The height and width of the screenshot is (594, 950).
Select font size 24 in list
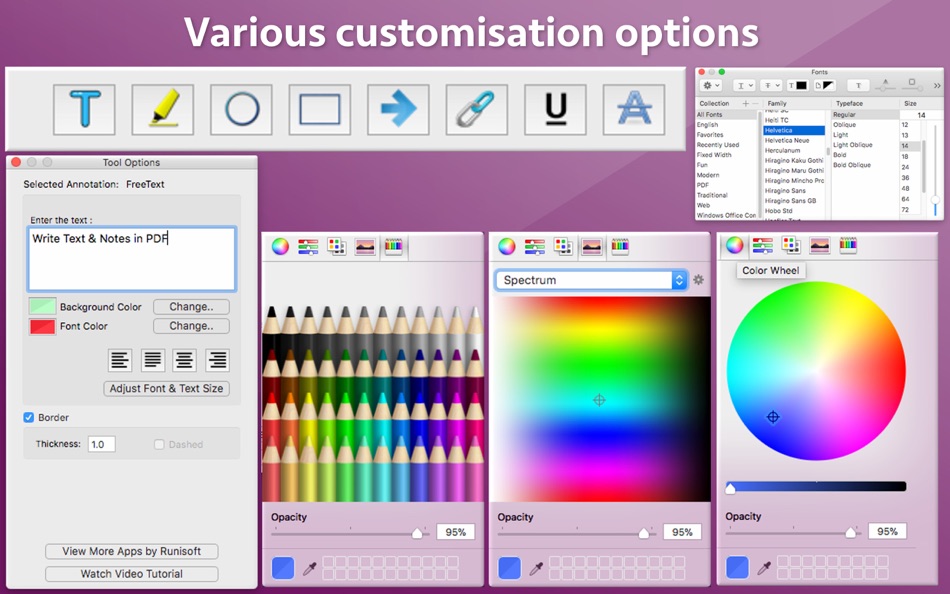tap(905, 167)
